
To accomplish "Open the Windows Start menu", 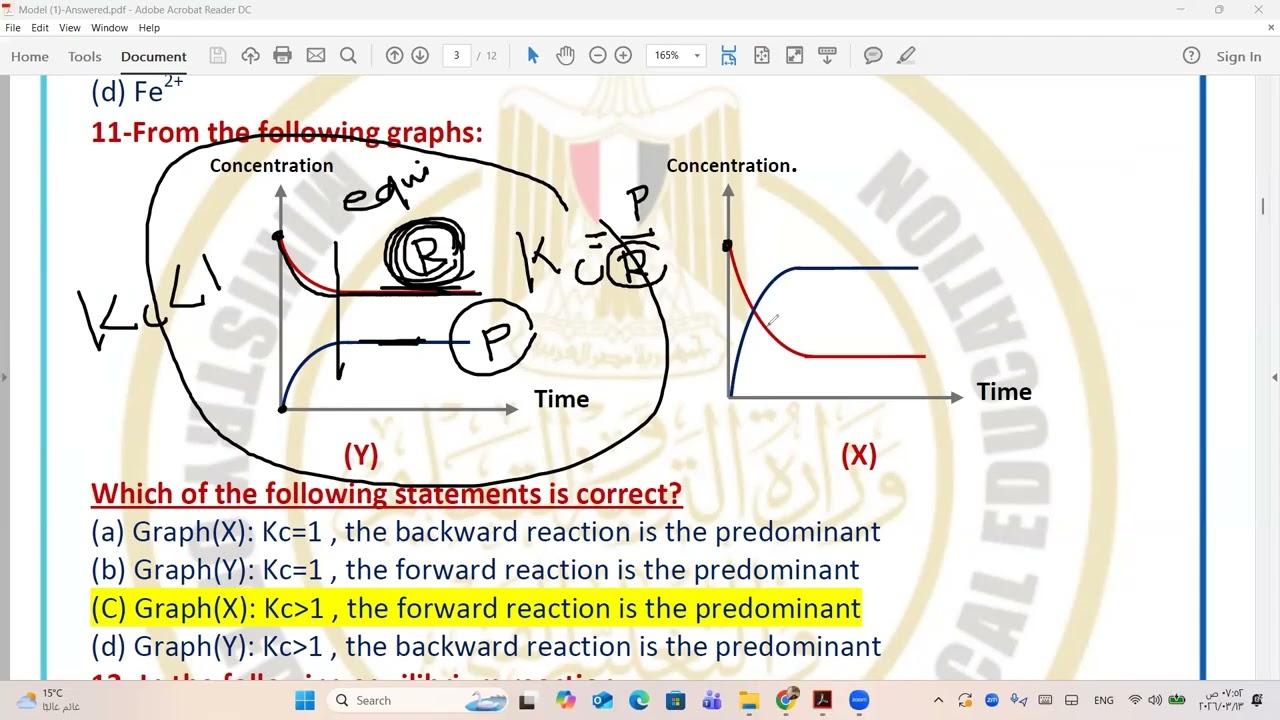I will 305,700.
